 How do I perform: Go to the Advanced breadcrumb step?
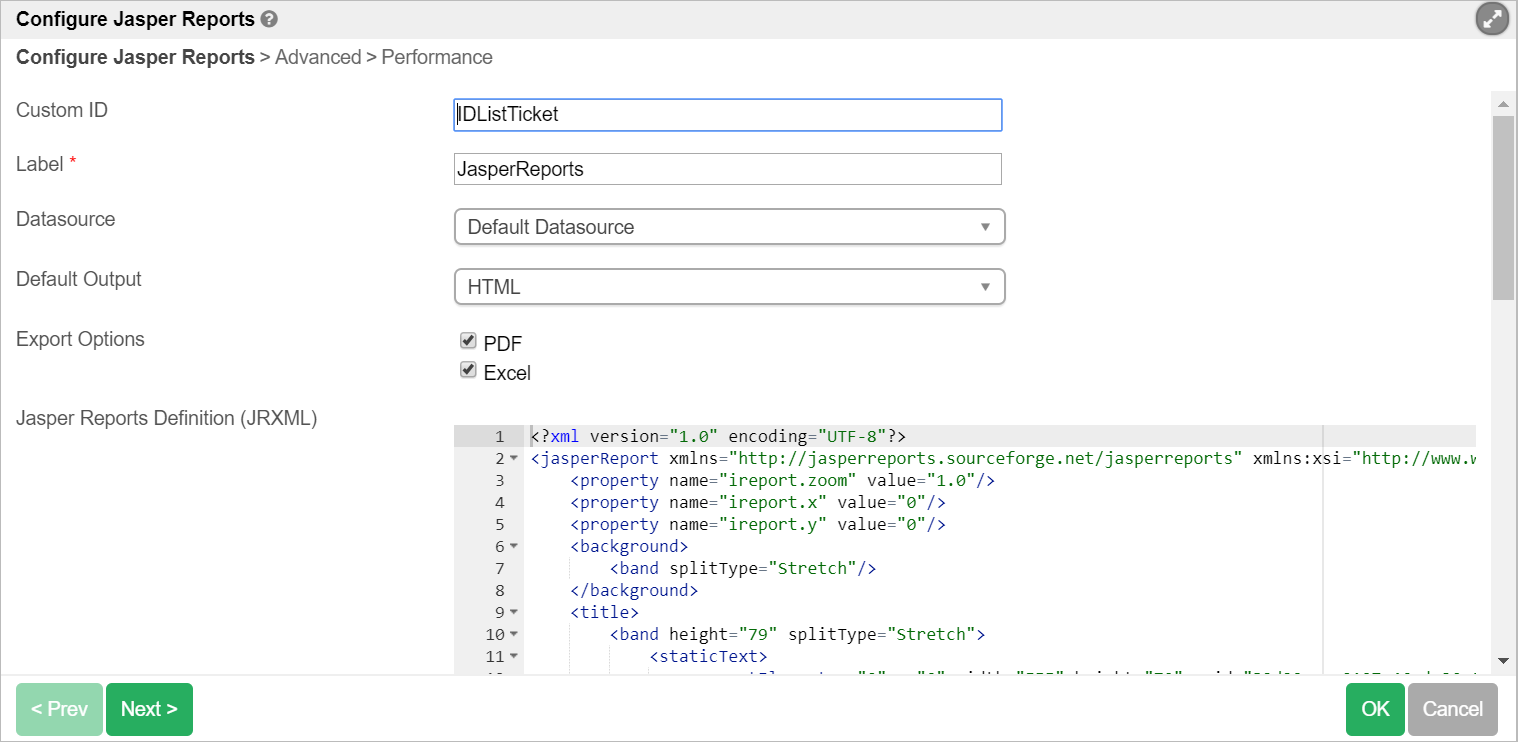(318, 57)
